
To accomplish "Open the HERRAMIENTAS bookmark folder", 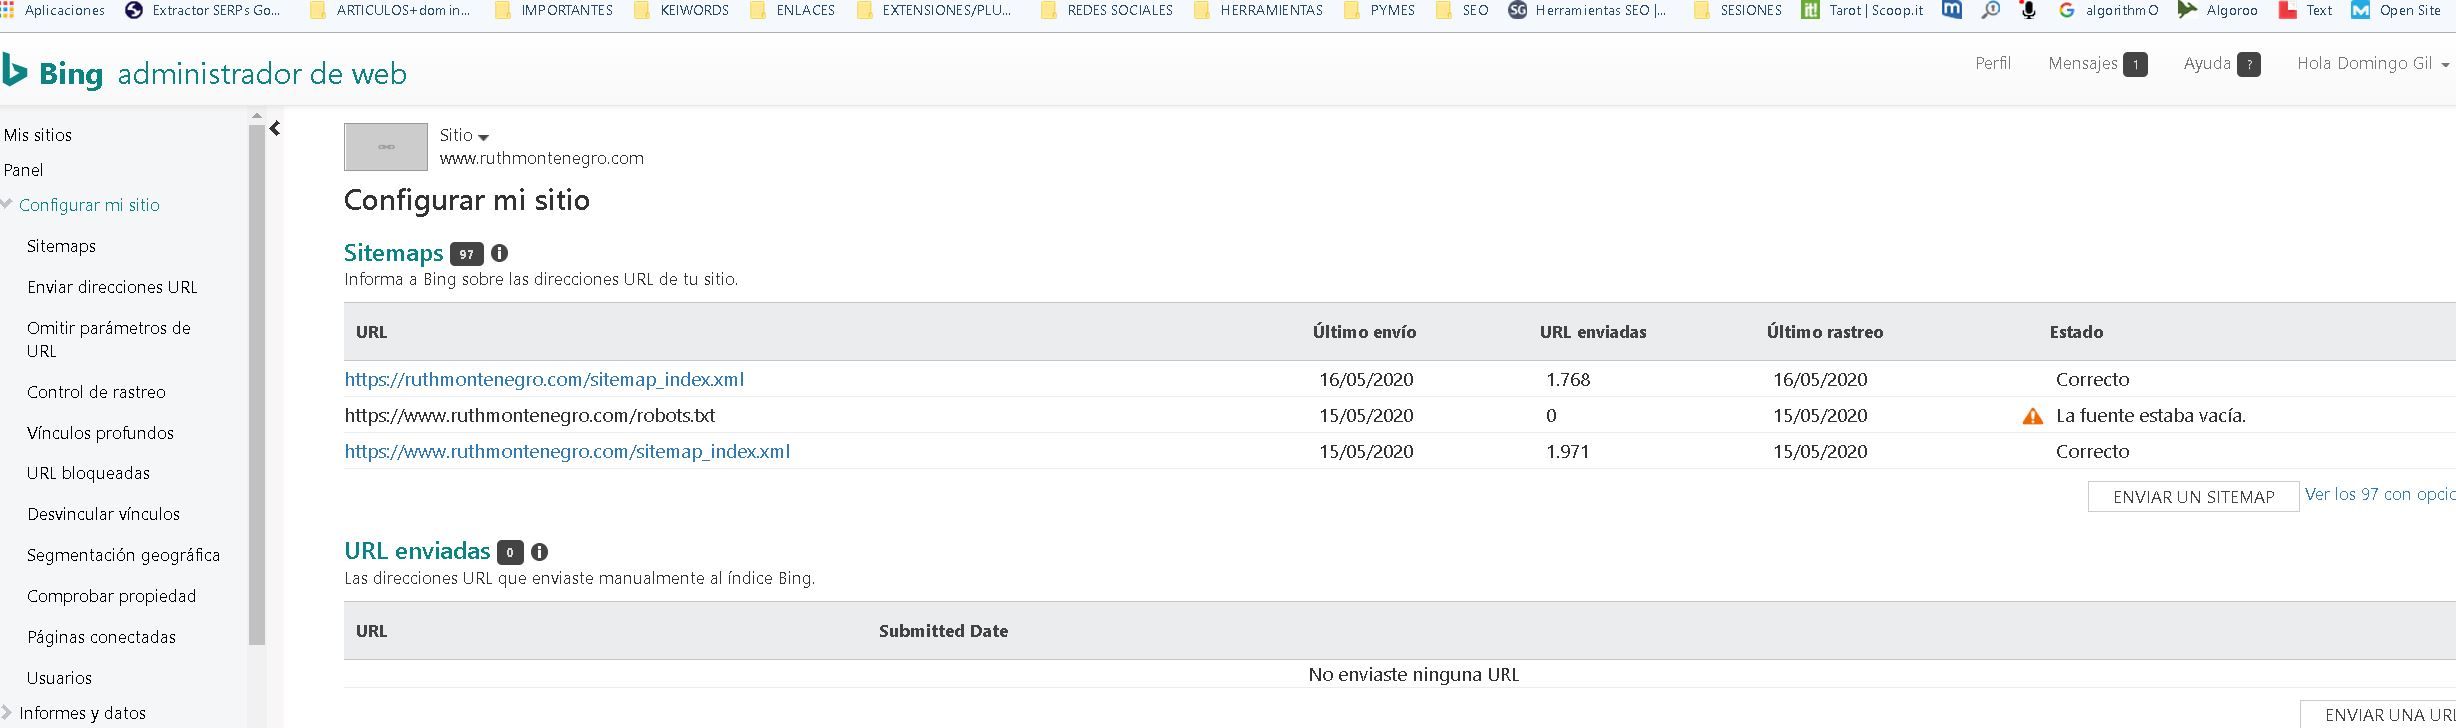I will point(1258,10).
